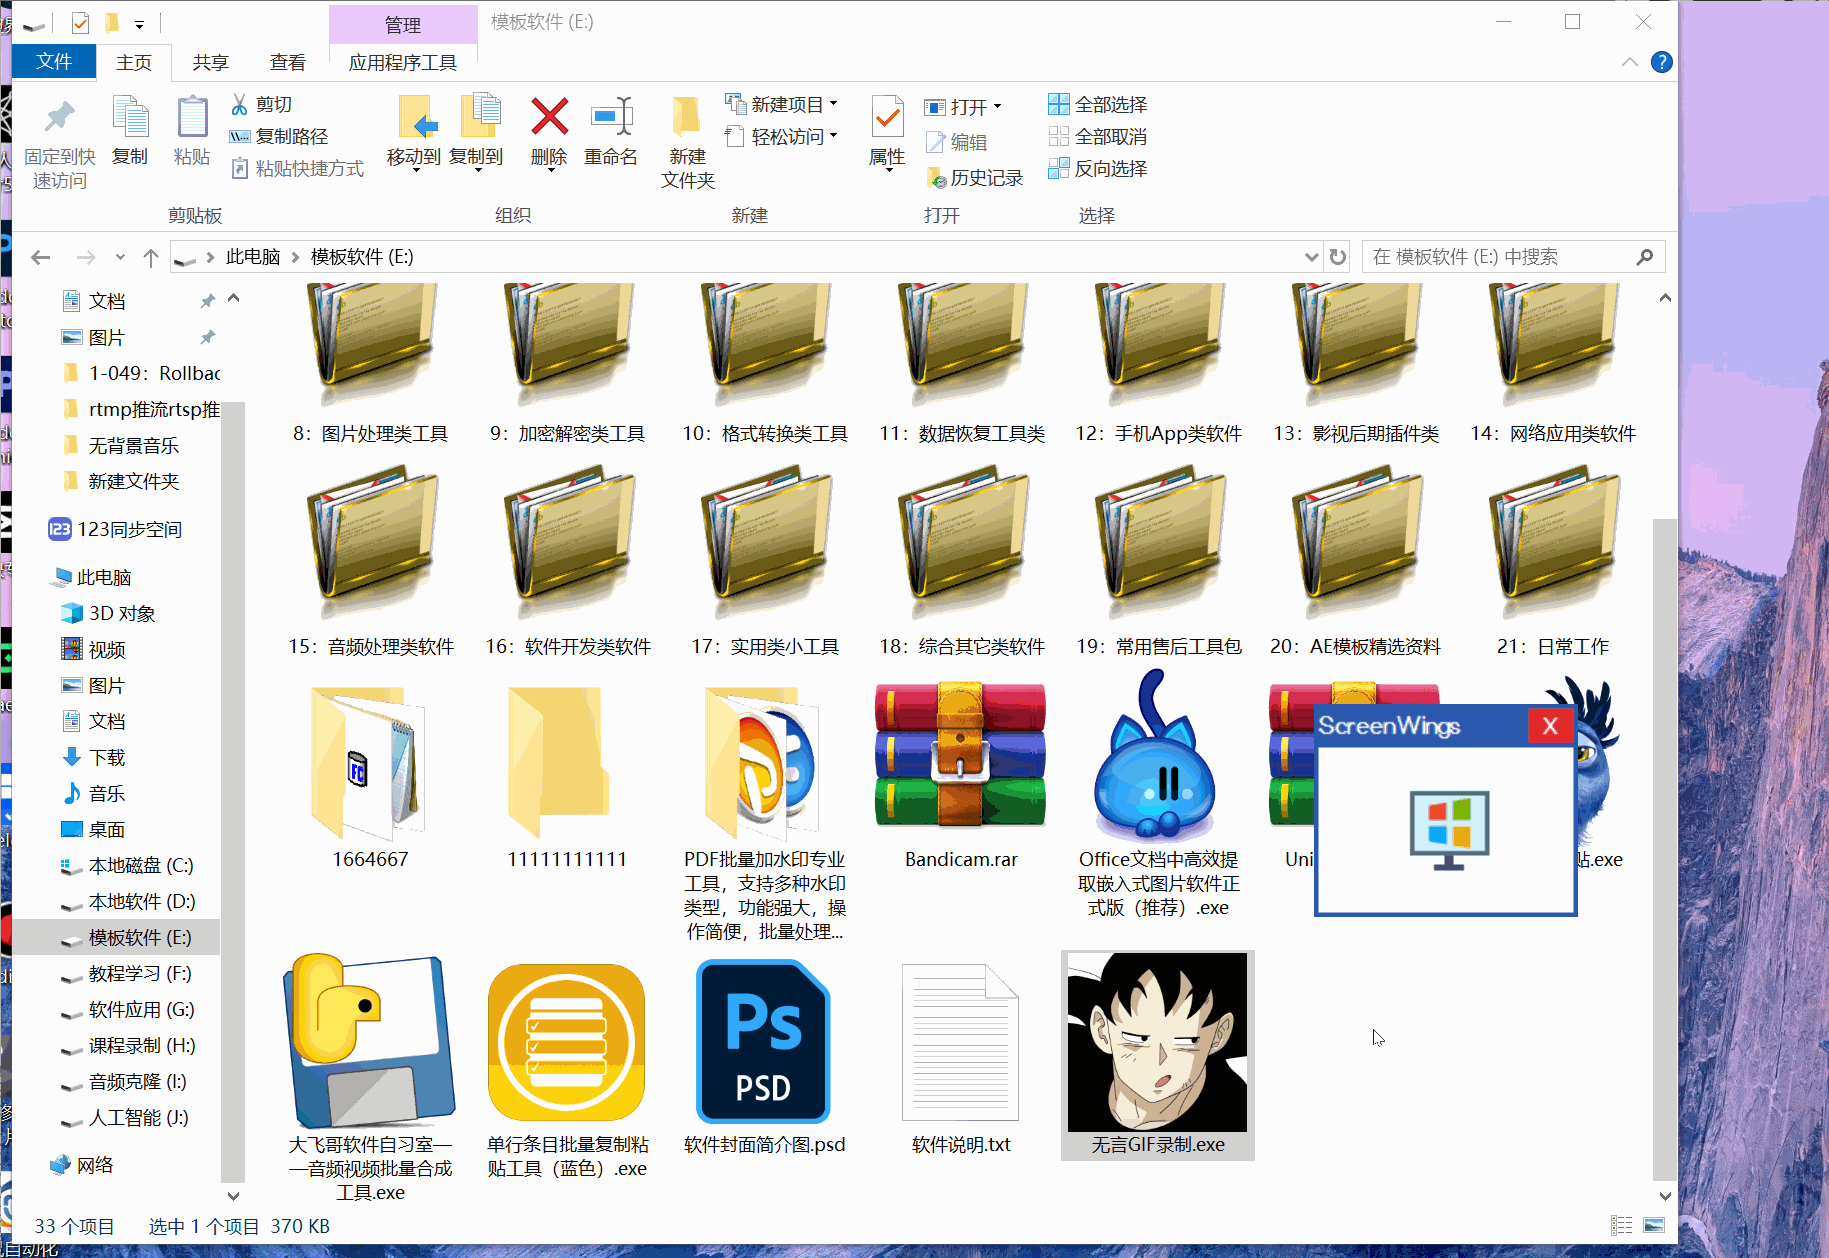1829x1258 pixels.
Task: Click the 粘贴 (Paste) icon in ribbon
Action: point(191,130)
